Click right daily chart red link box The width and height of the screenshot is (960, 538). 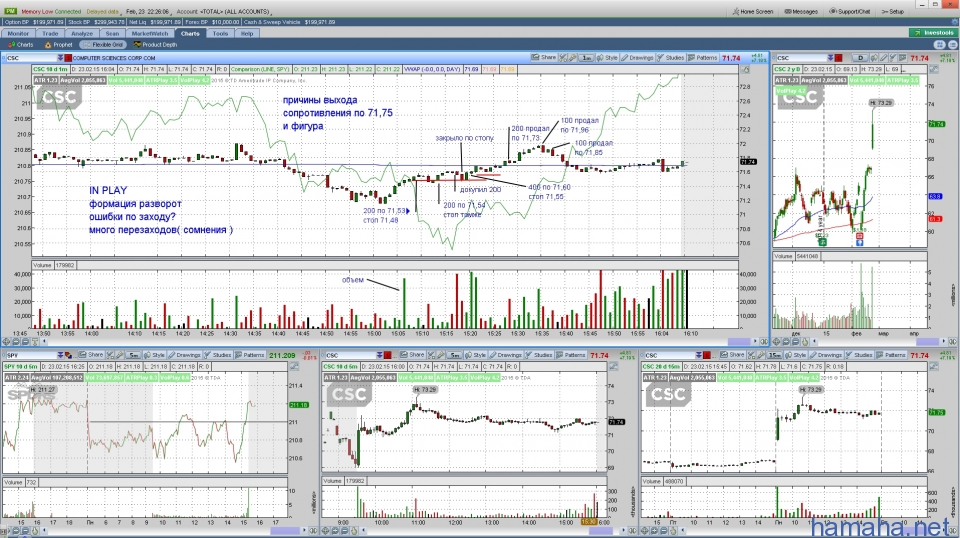tap(839, 58)
